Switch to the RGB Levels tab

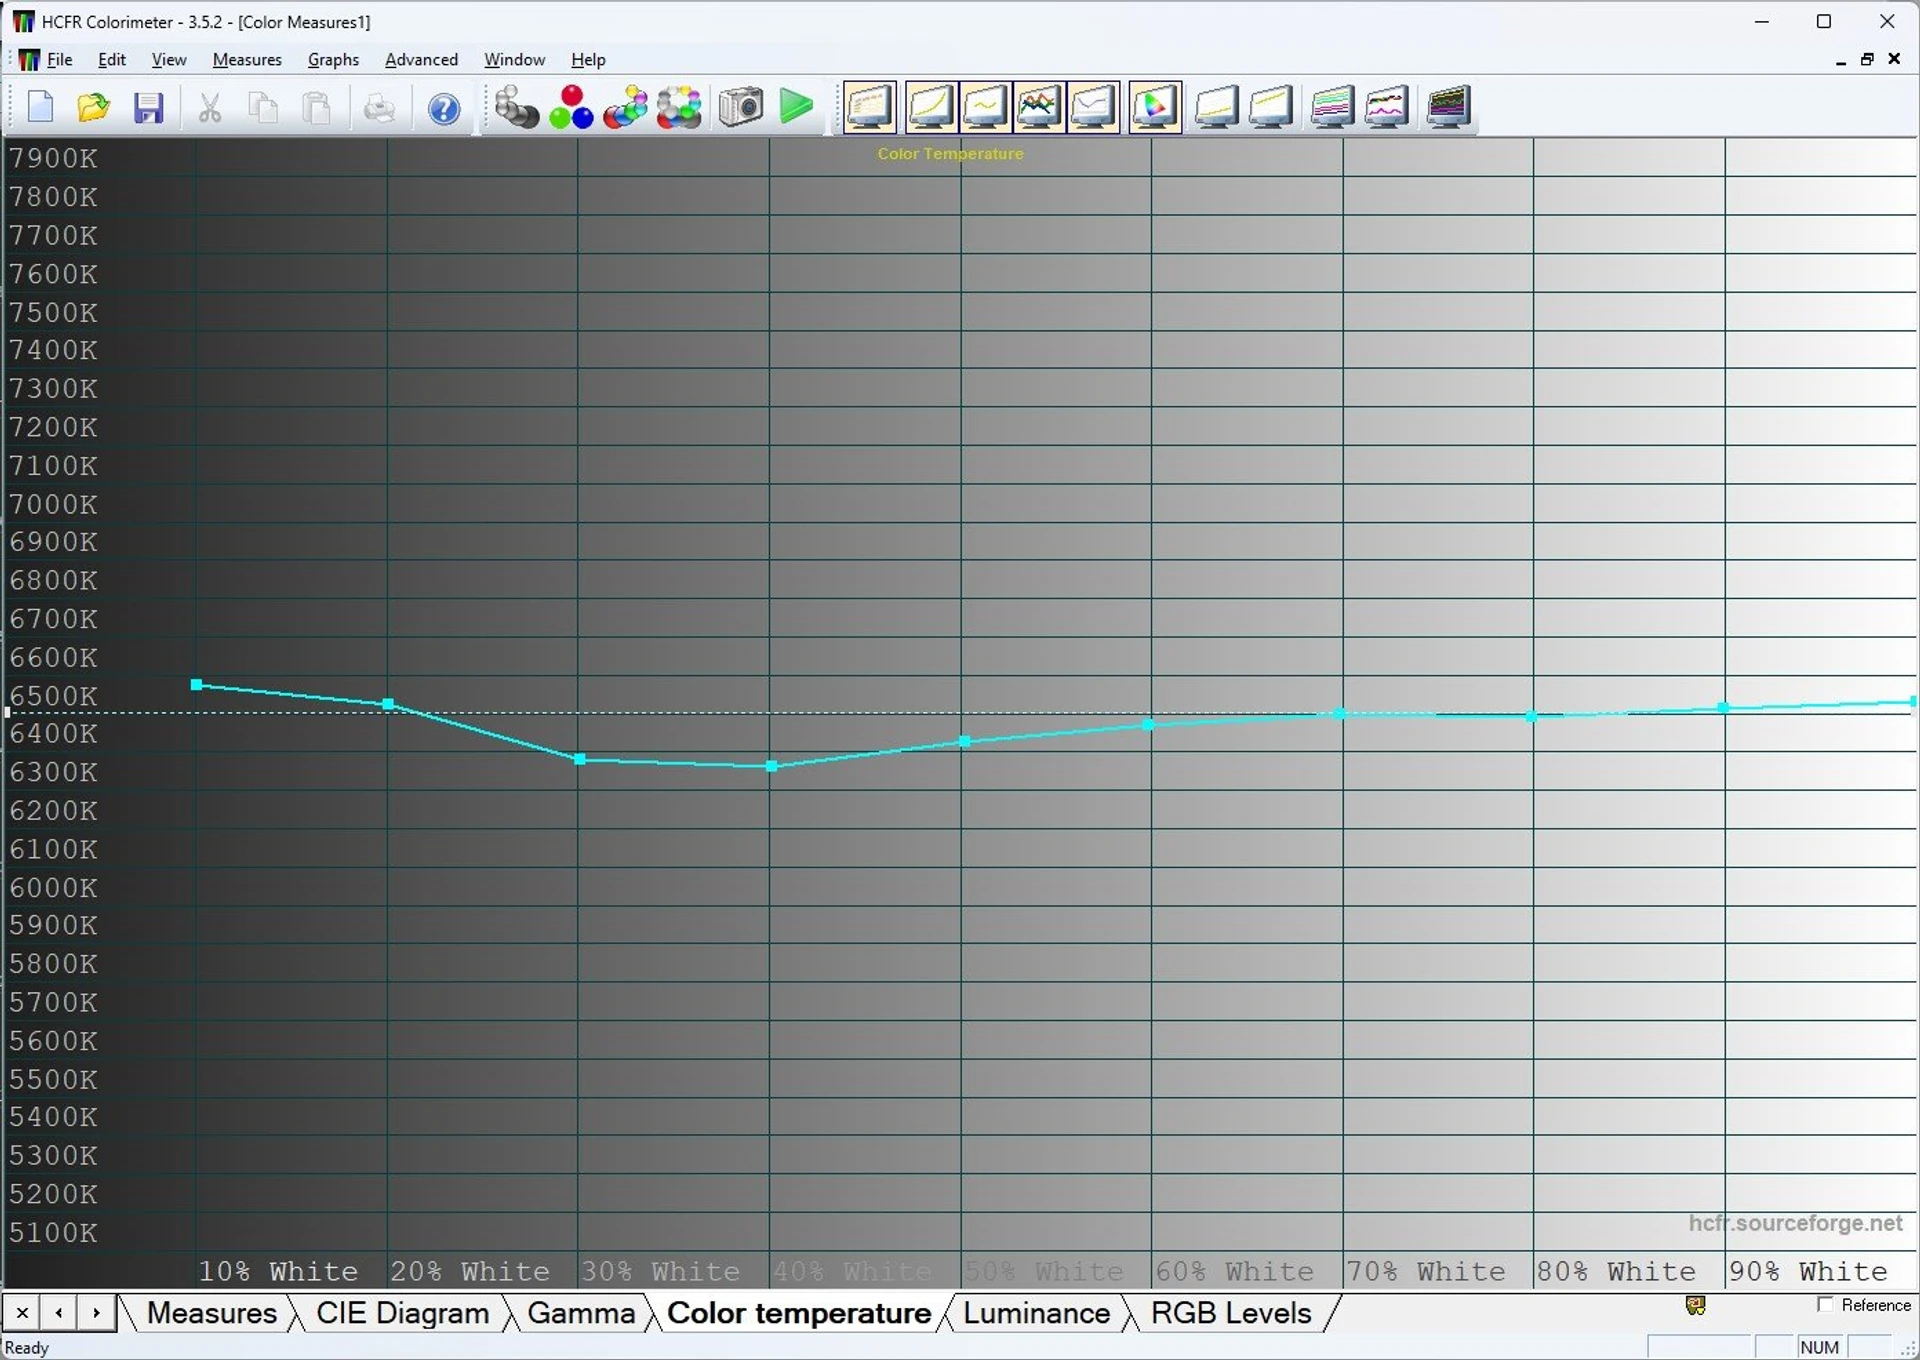1231,1313
